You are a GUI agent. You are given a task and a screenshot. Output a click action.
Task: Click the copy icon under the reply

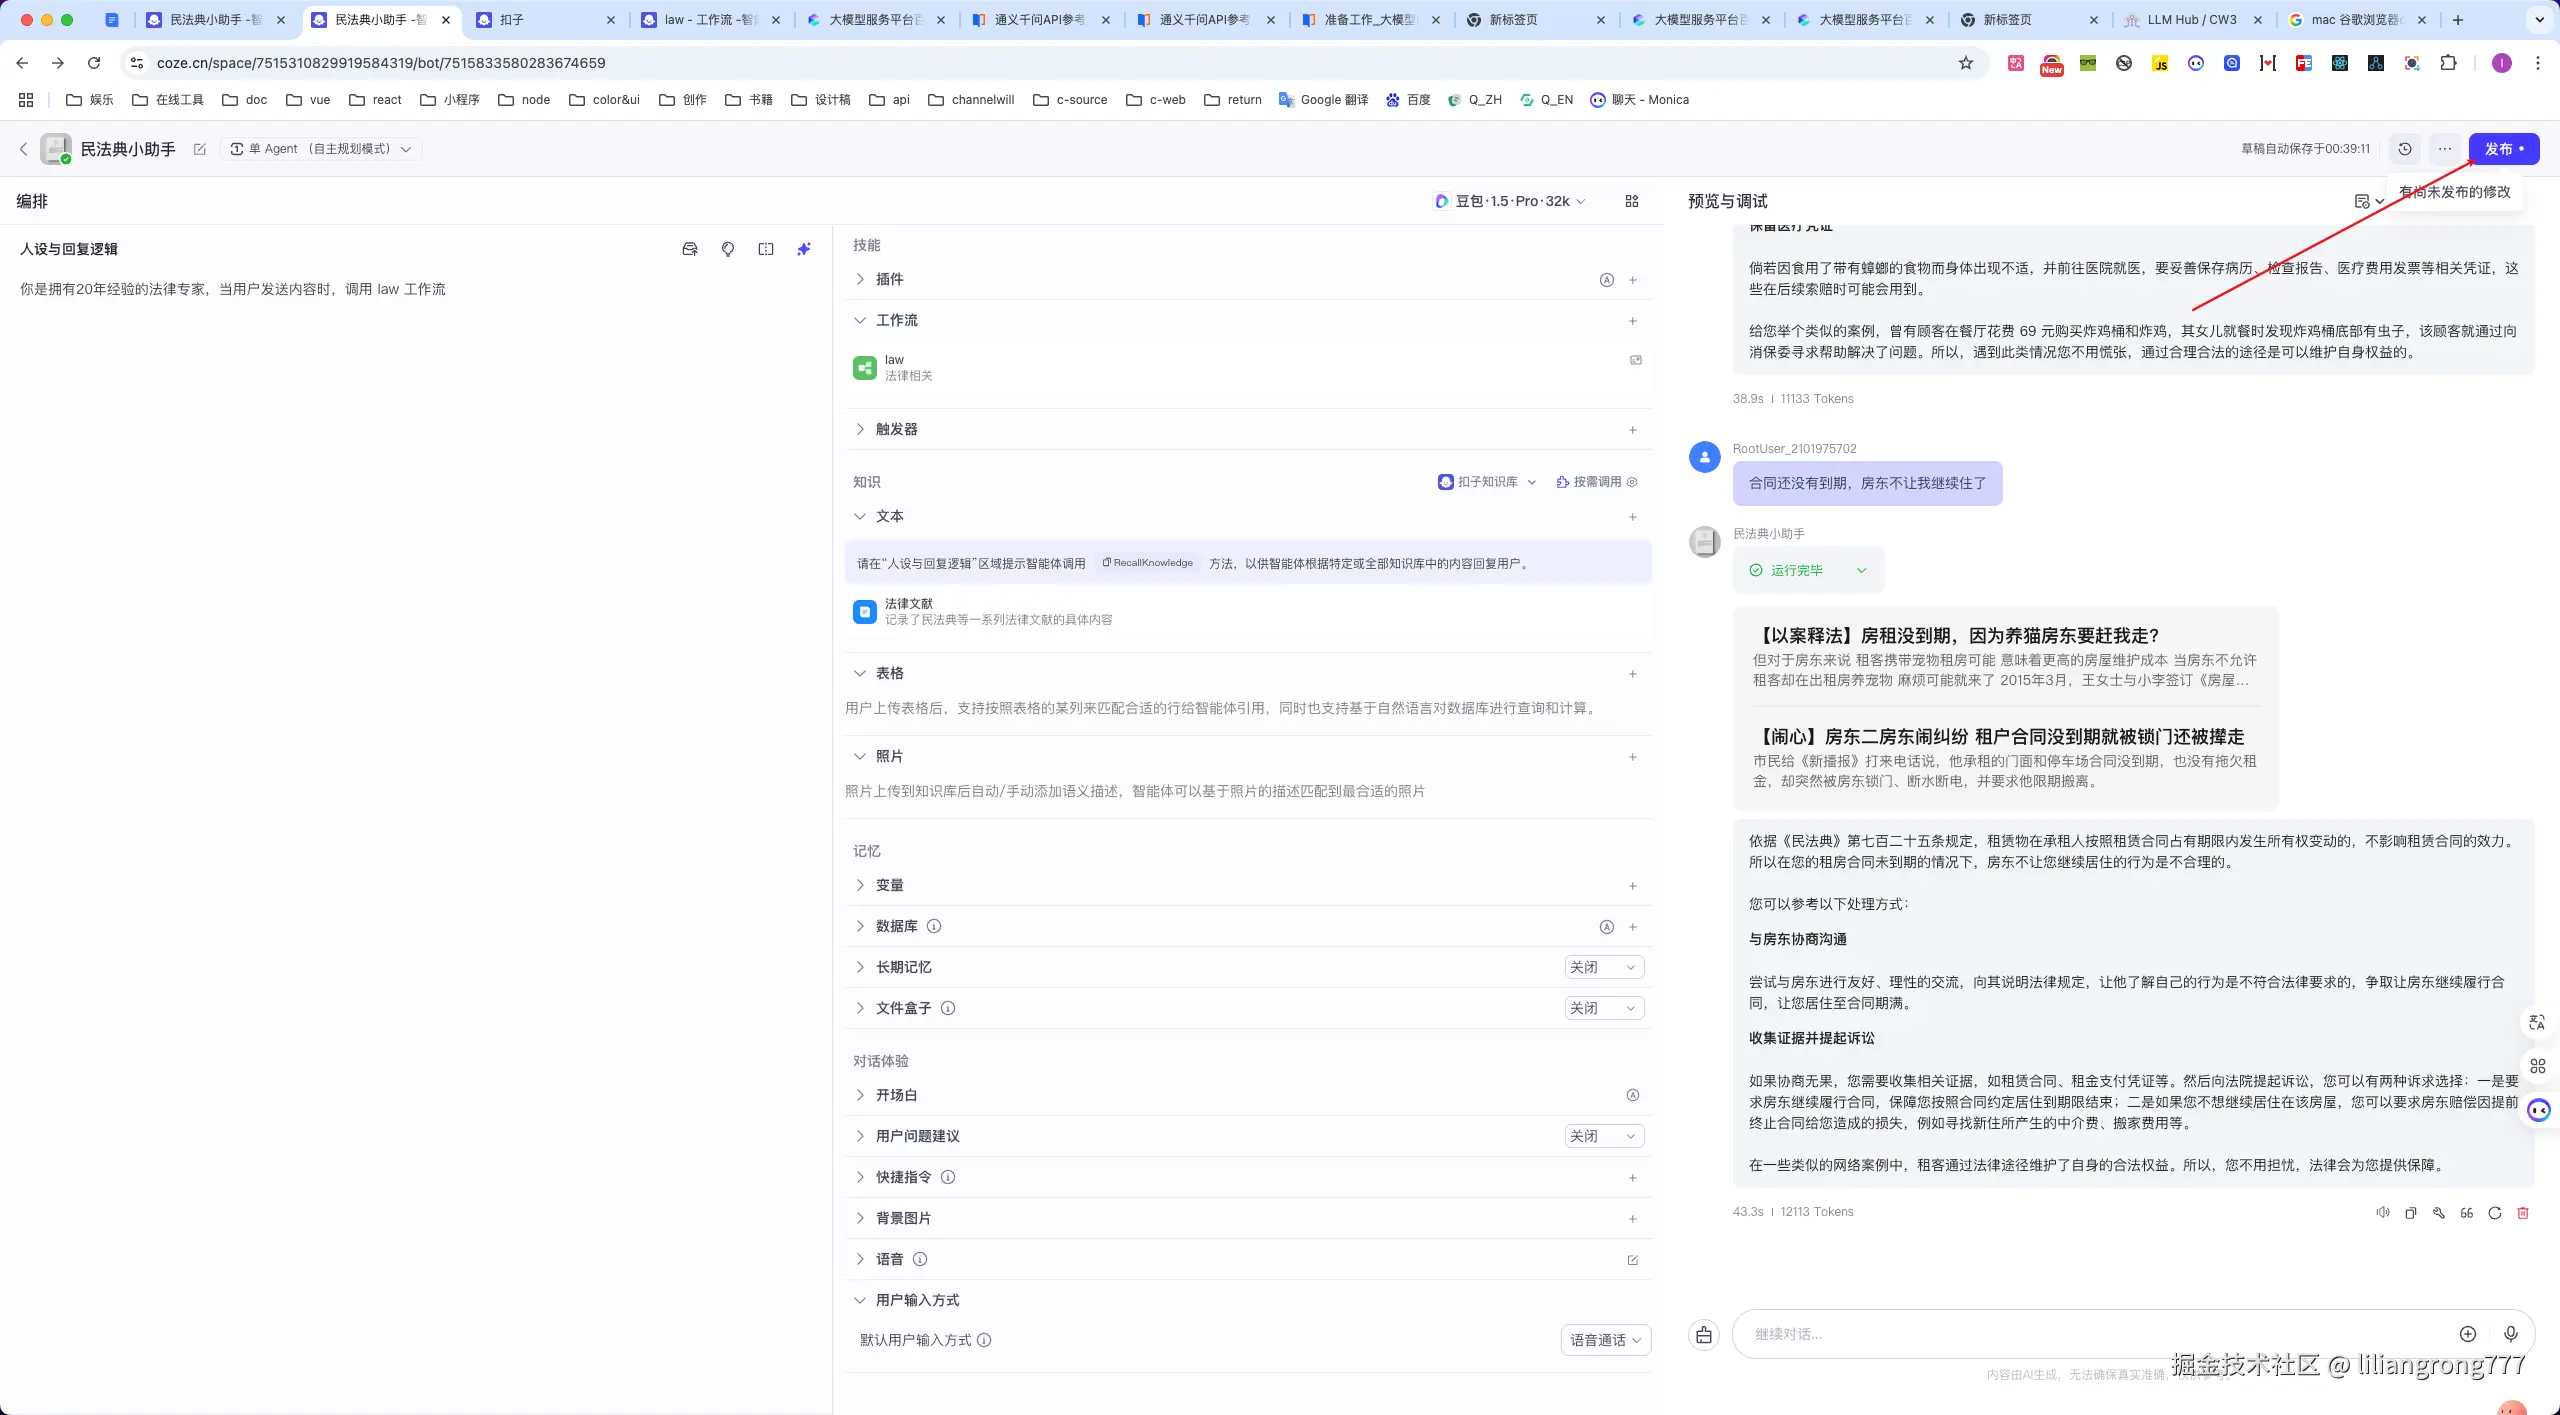(2411, 1213)
